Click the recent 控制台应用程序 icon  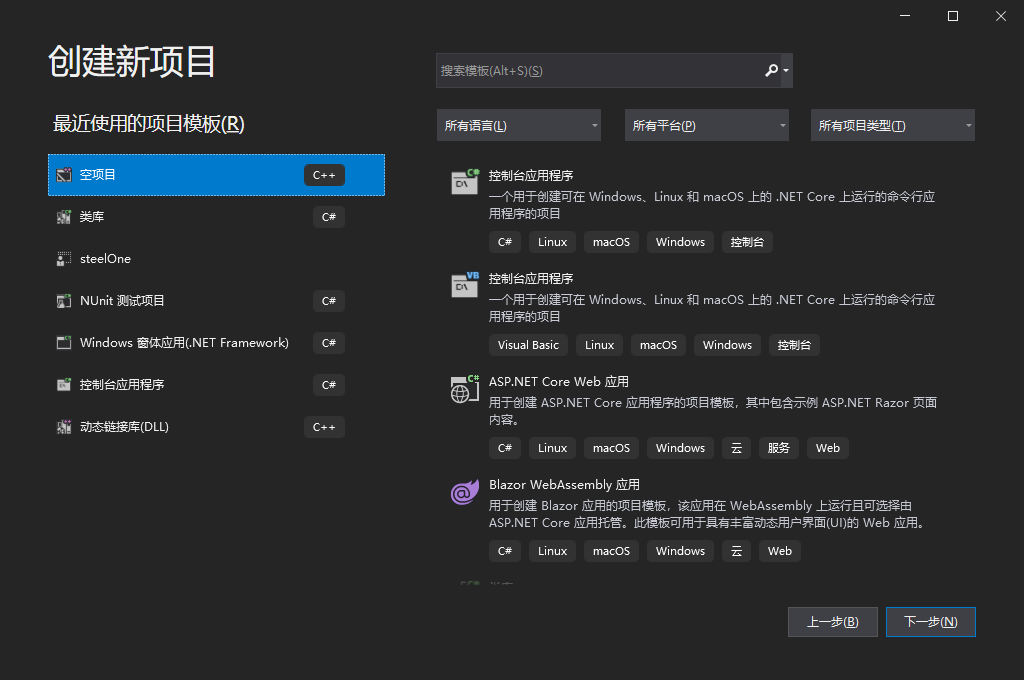(x=64, y=385)
